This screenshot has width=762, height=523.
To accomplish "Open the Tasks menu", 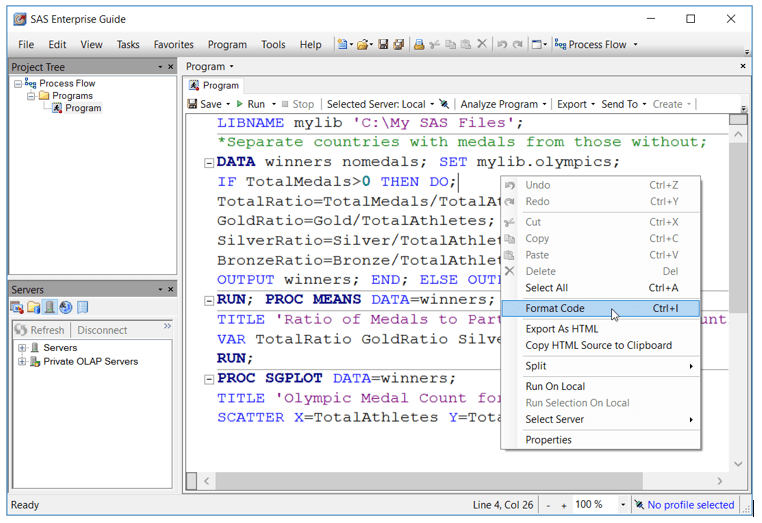I will [128, 44].
